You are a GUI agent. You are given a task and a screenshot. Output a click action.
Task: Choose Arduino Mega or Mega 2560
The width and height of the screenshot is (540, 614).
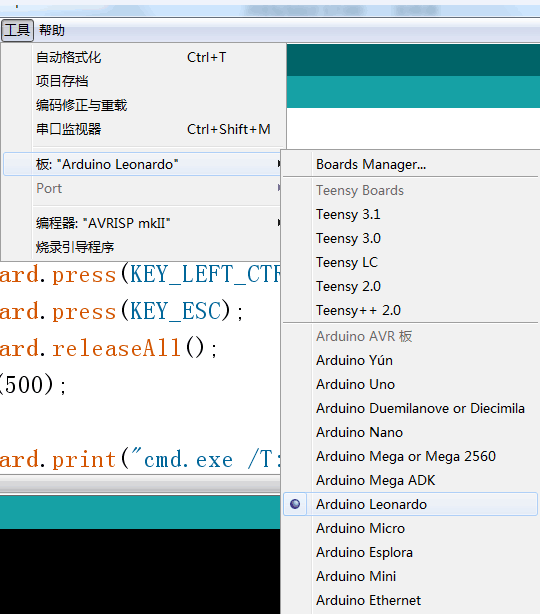pyautogui.click(x=410, y=456)
